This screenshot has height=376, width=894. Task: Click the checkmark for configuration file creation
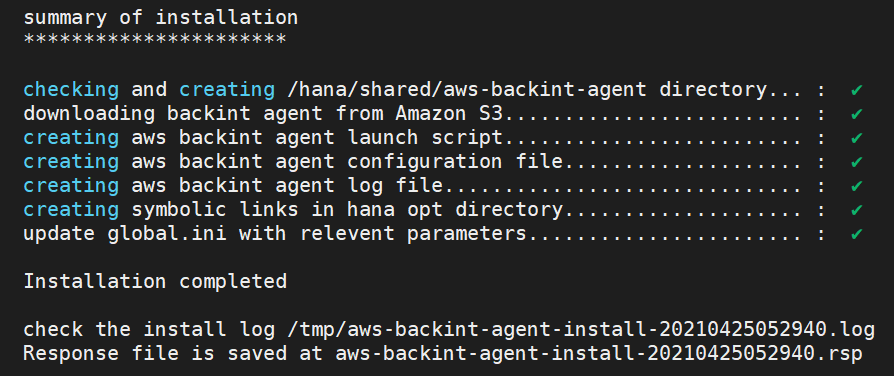pos(856,162)
